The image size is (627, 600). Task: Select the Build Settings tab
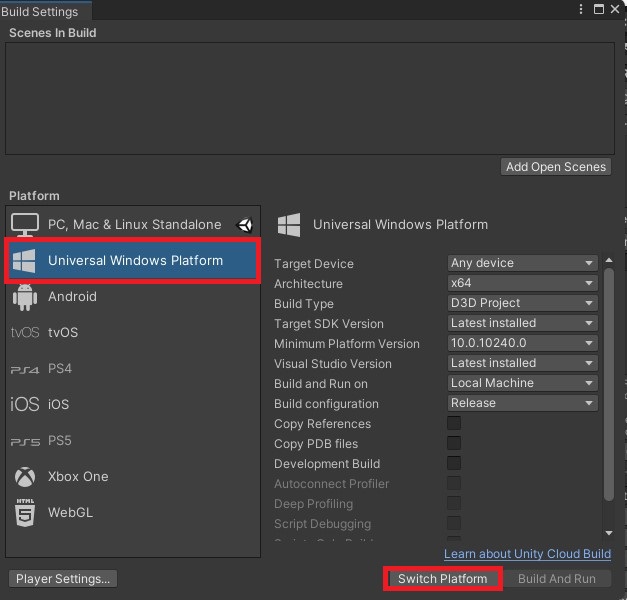(x=45, y=11)
